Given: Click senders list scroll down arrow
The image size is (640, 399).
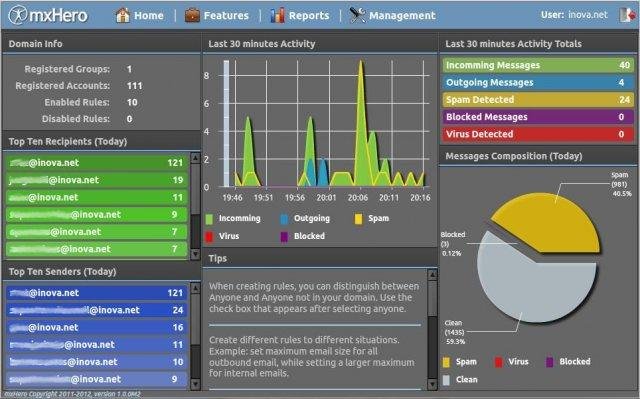Looking at the screenshot, I should (x=195, y=384).
